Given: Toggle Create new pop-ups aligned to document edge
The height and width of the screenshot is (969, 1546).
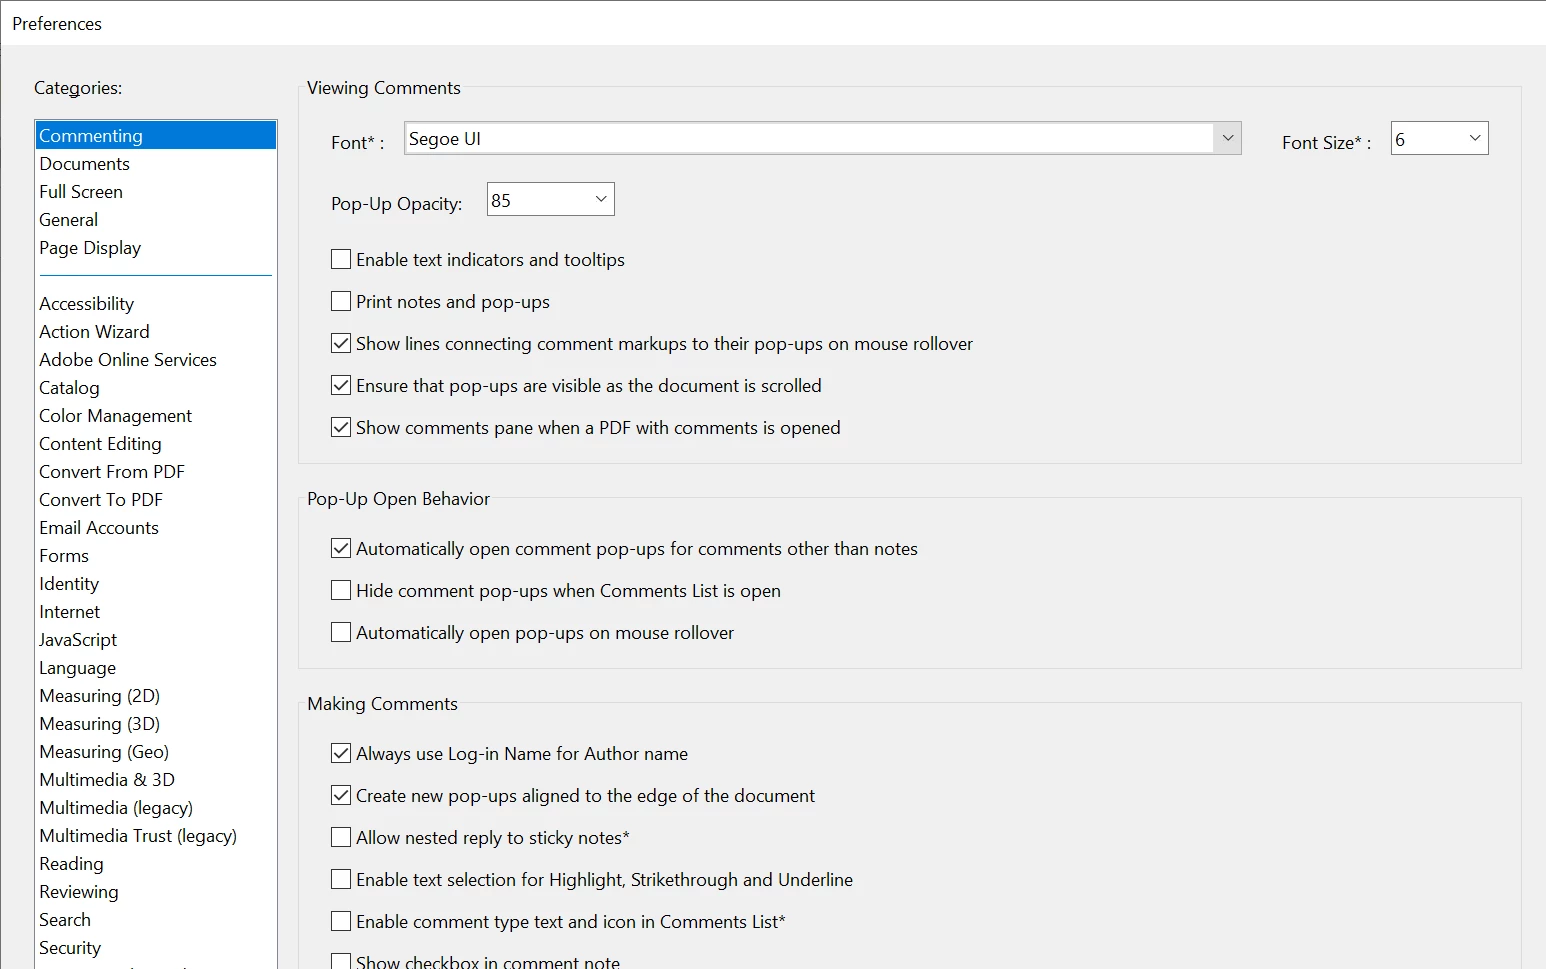Looking at the screenshot, I should point(341,796).
